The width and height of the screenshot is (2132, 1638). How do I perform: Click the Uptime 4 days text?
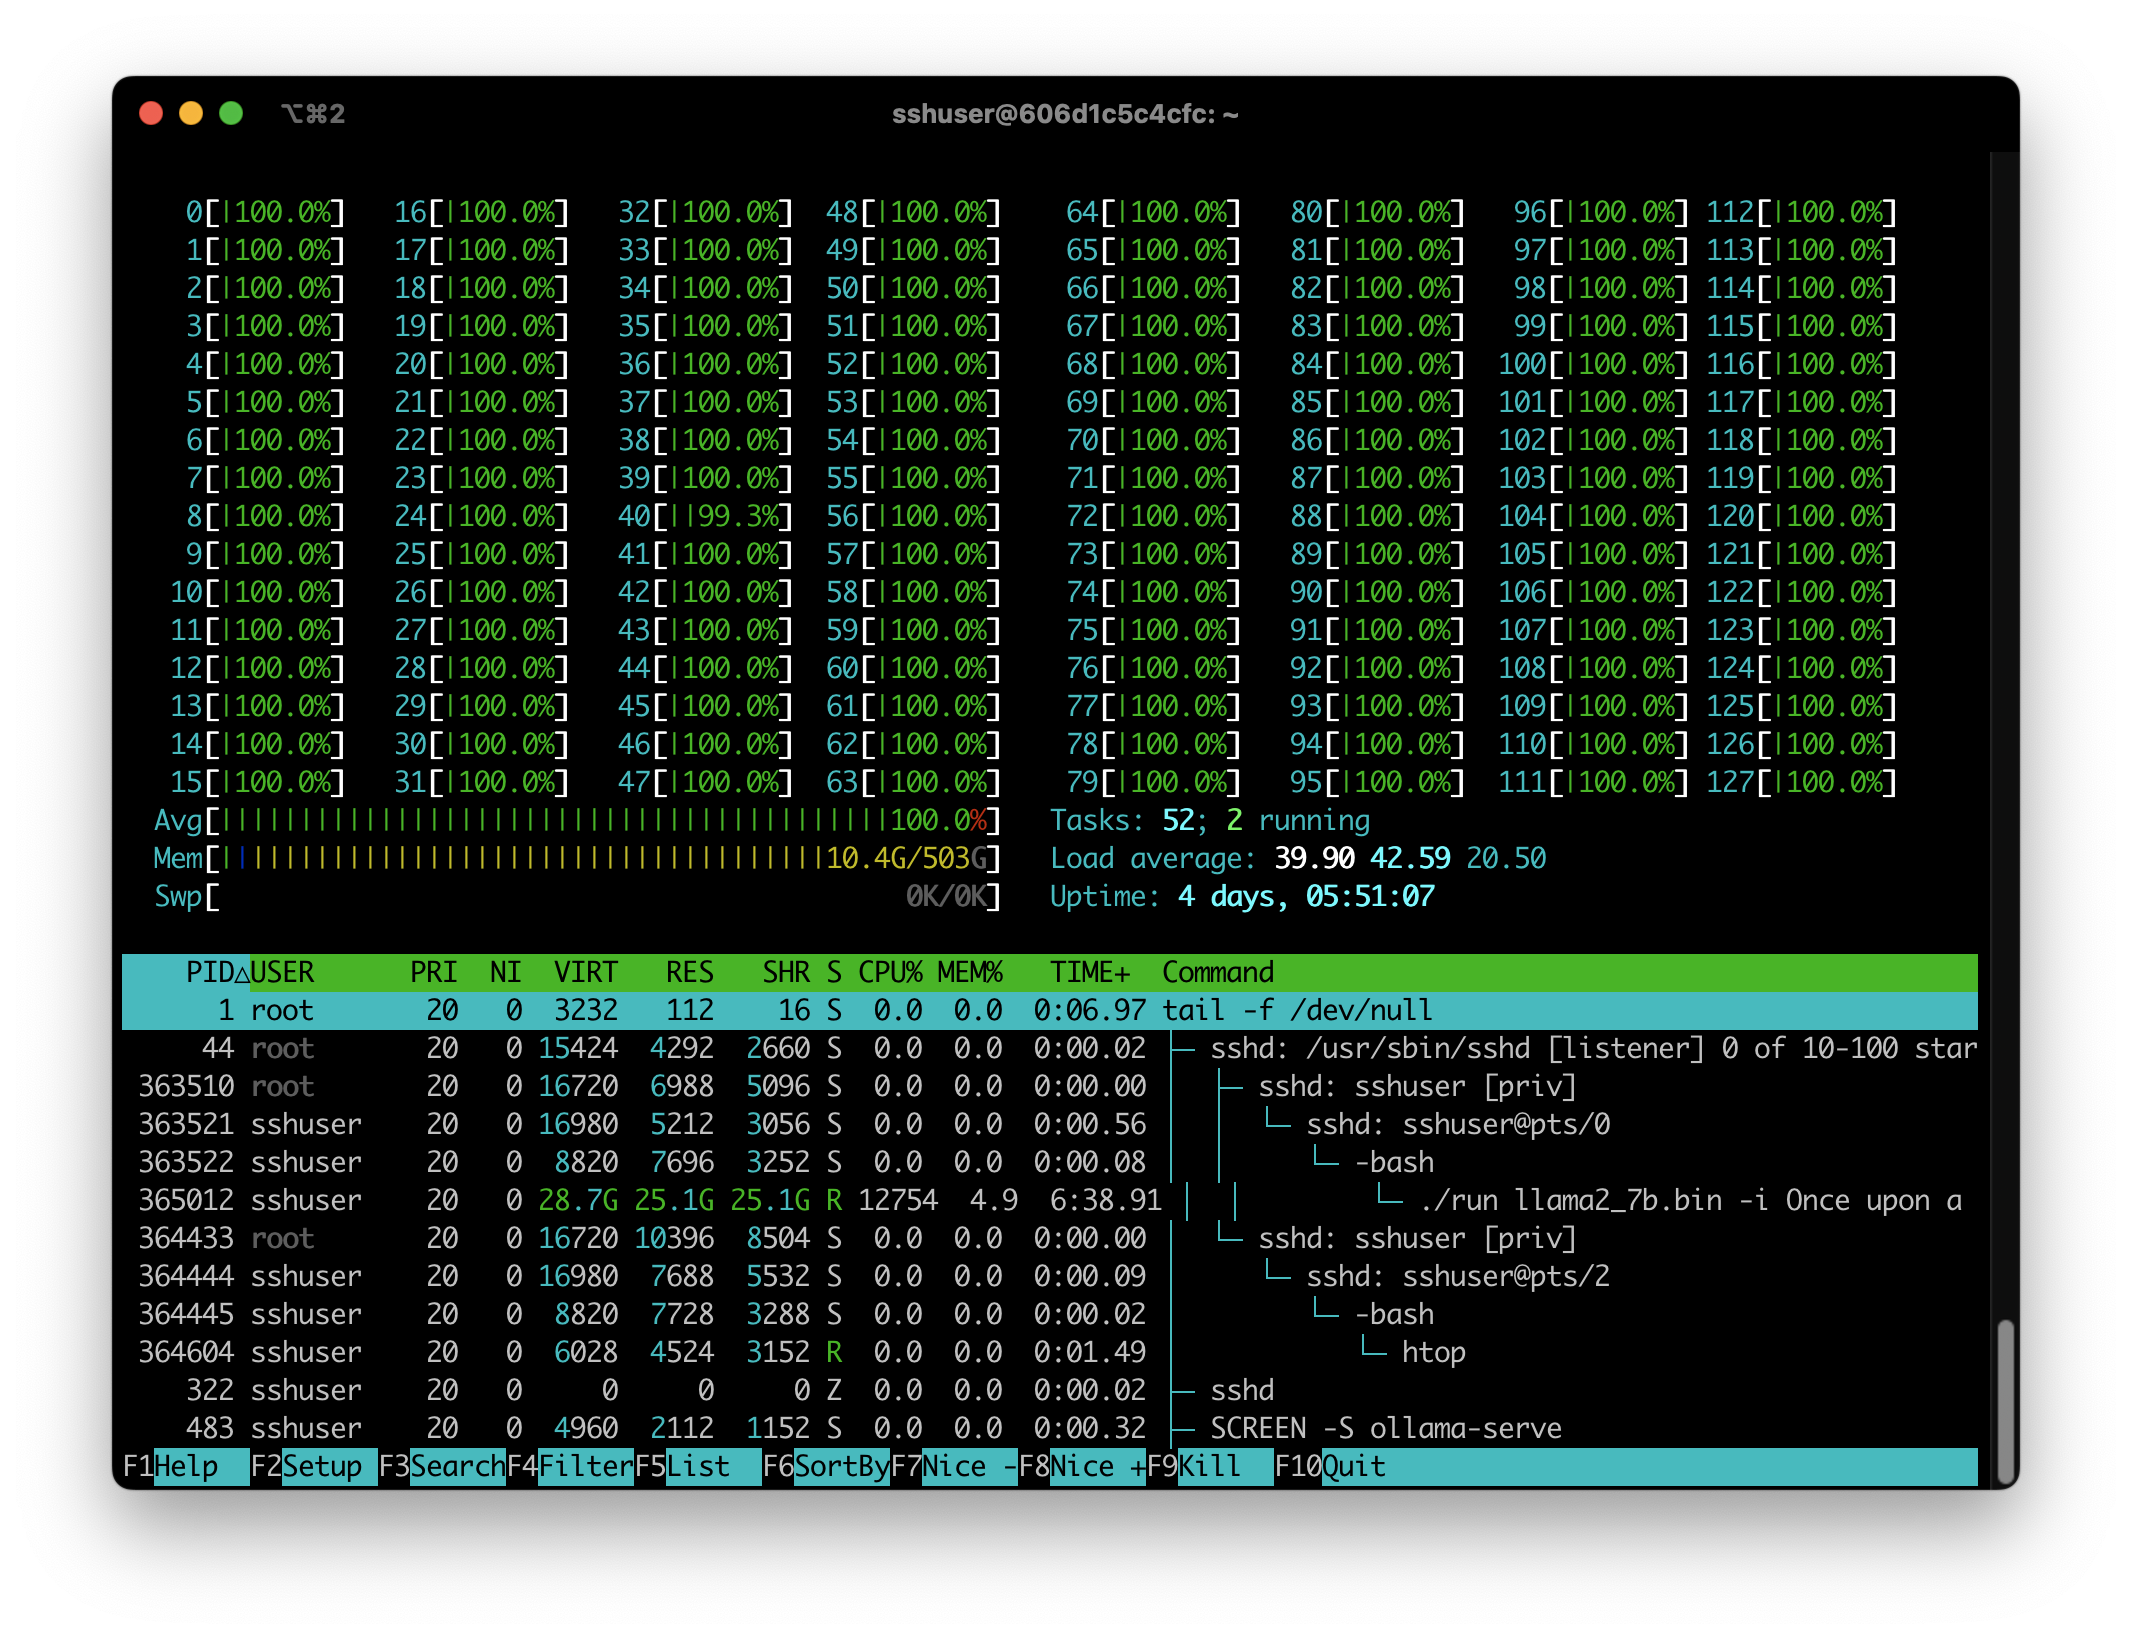pyautogui.click(x=1242, y=896)
